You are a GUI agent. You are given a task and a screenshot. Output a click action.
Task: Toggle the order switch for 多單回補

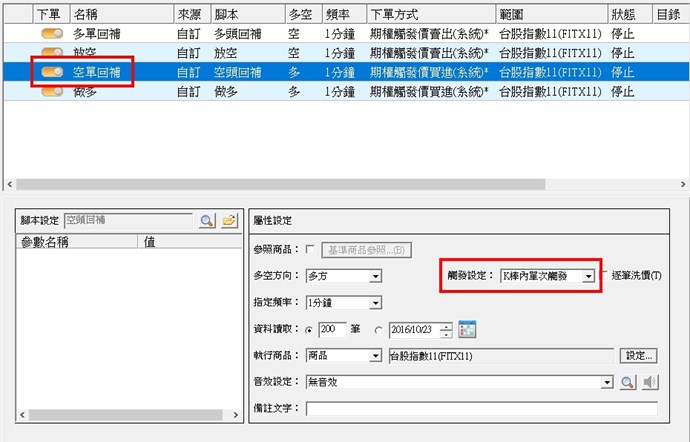pyautogui.click(x=52, y=33)
